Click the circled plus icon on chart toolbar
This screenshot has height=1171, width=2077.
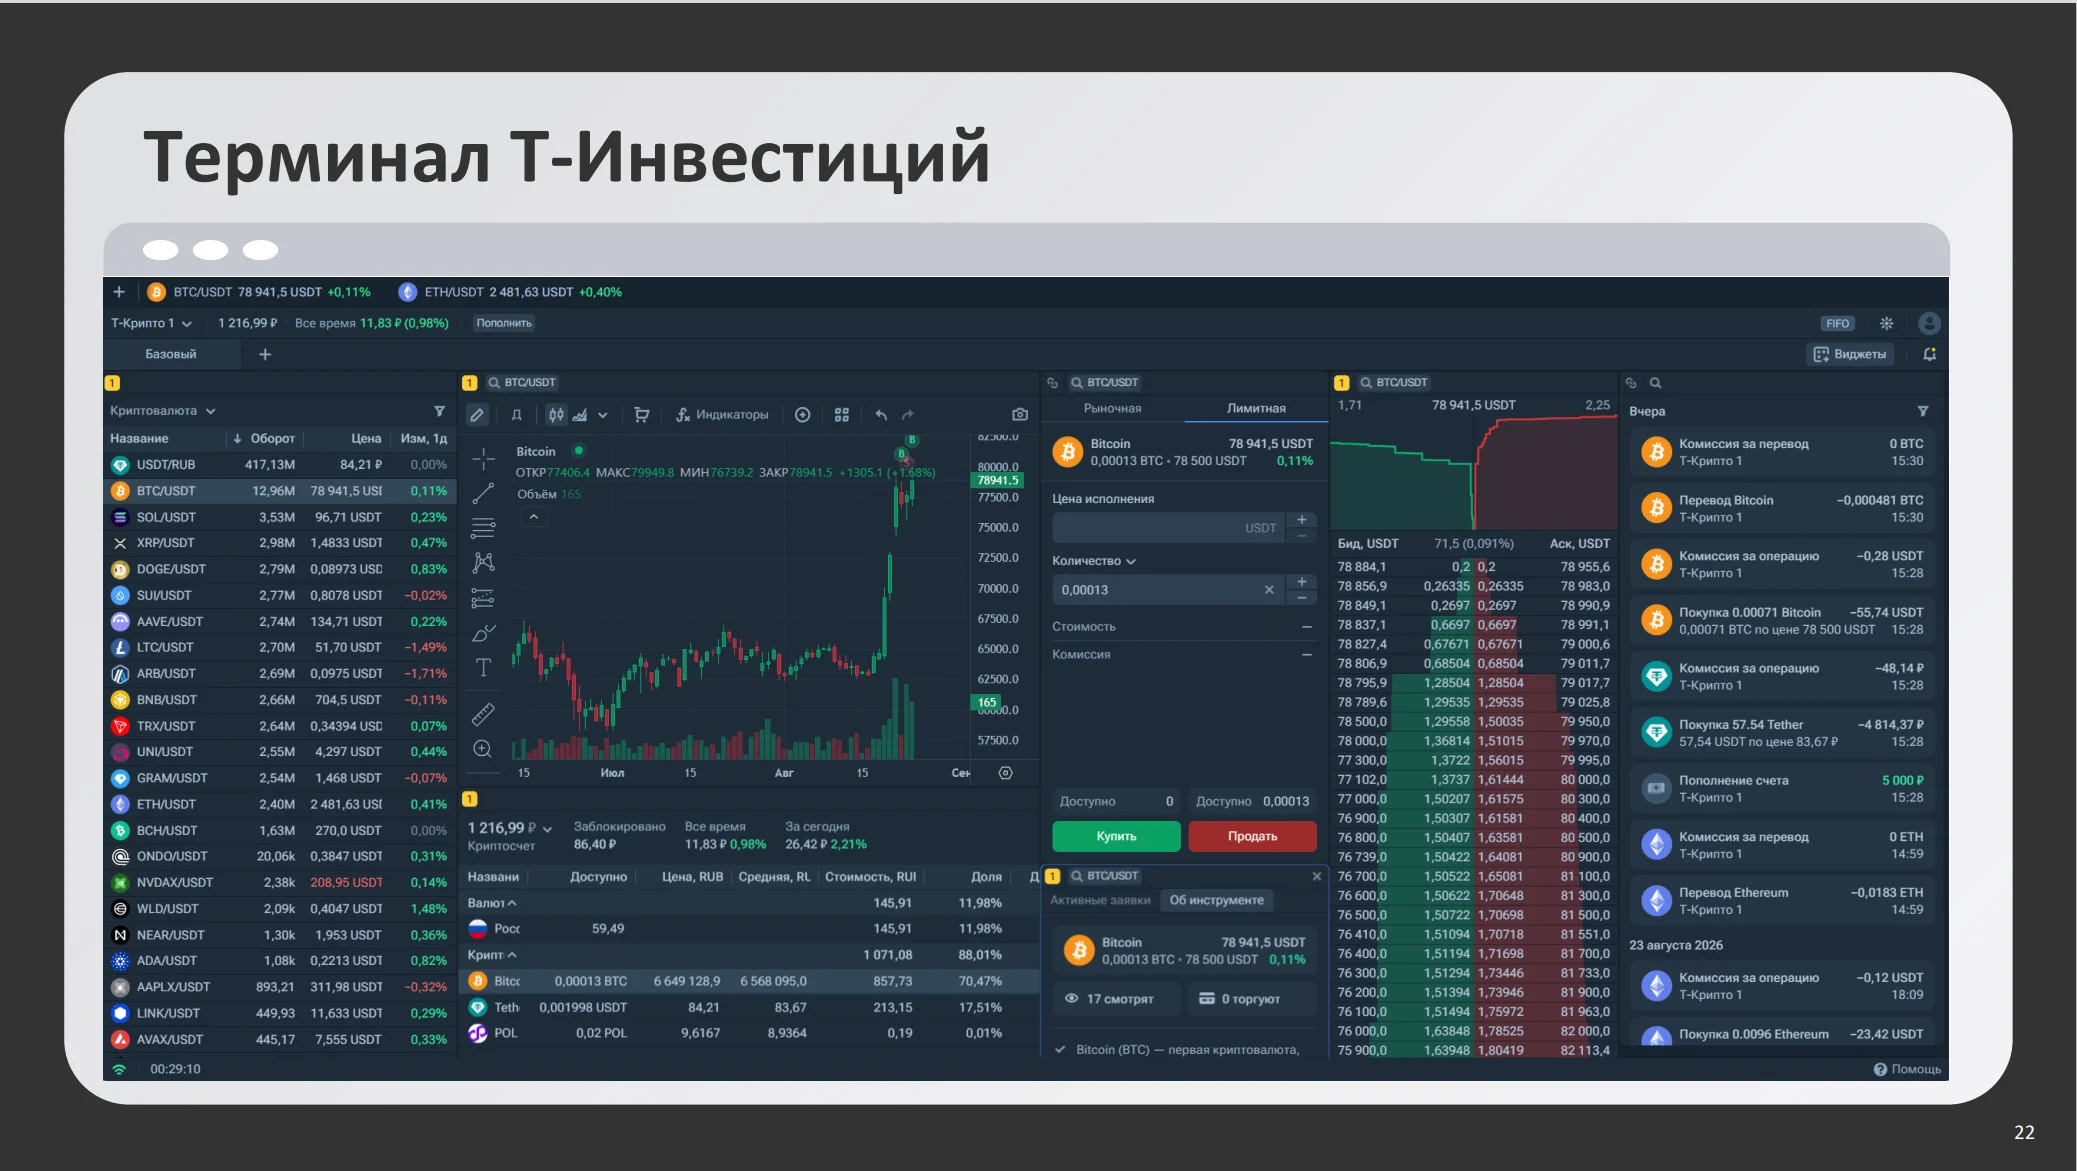[802, 415]
